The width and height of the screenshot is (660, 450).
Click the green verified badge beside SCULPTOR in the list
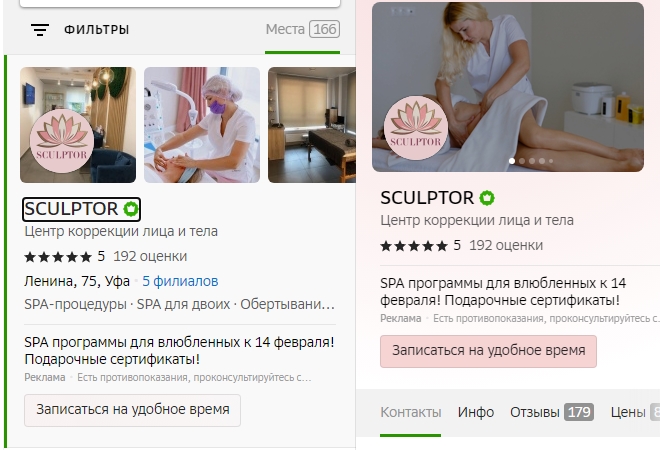(130, 209)
